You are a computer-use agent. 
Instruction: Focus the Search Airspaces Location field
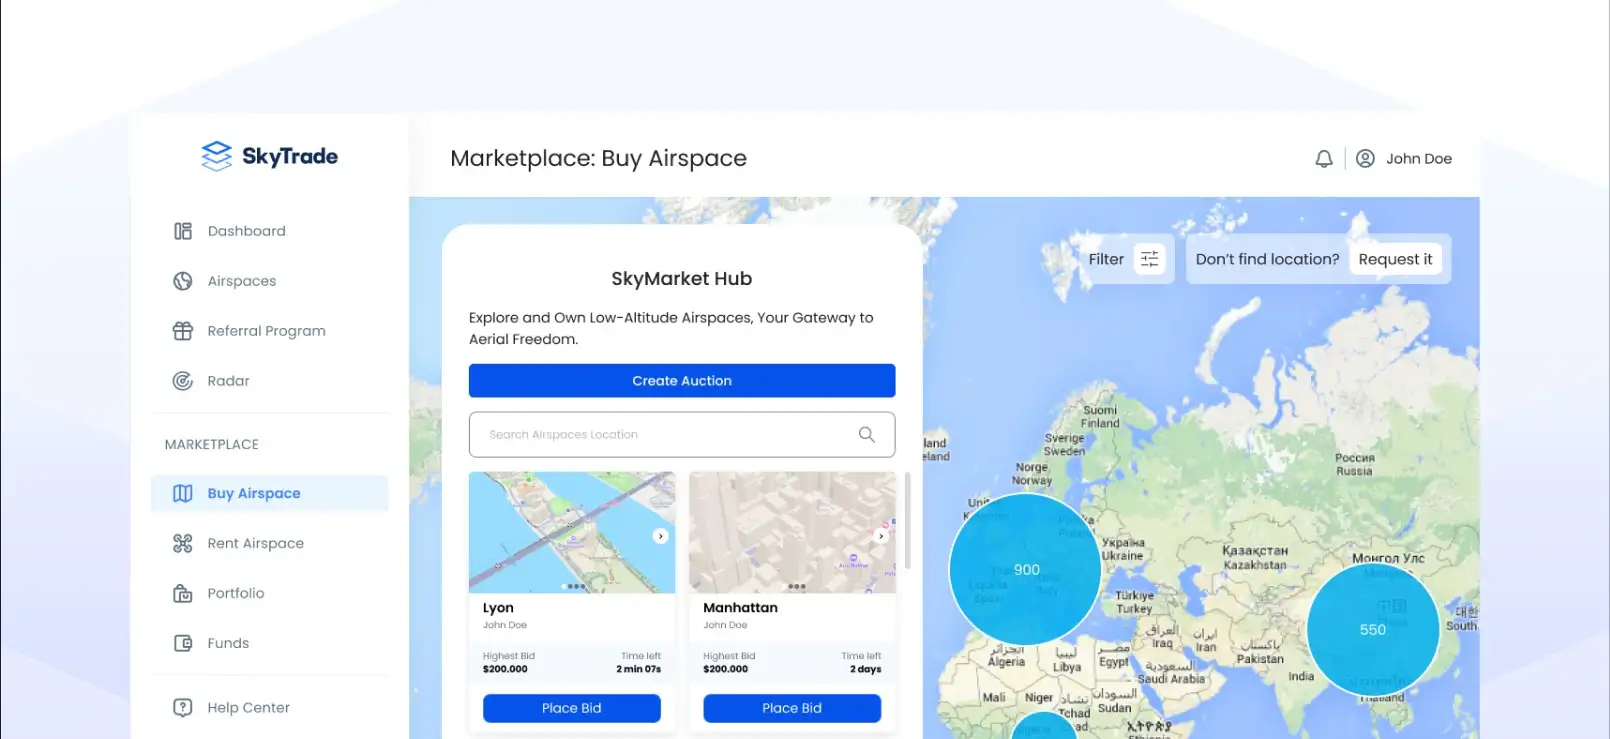[660, 435]
